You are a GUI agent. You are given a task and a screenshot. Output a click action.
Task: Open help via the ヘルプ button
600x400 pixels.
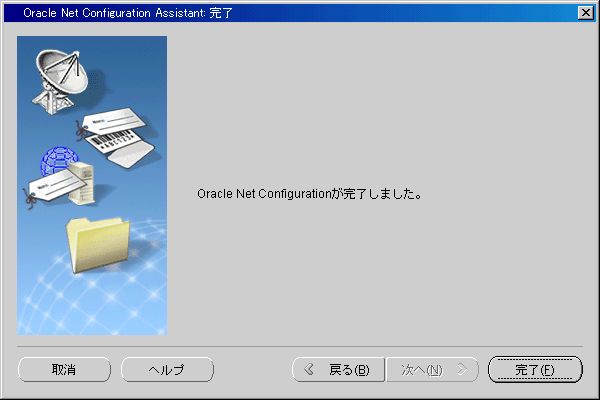pos(167,369)
